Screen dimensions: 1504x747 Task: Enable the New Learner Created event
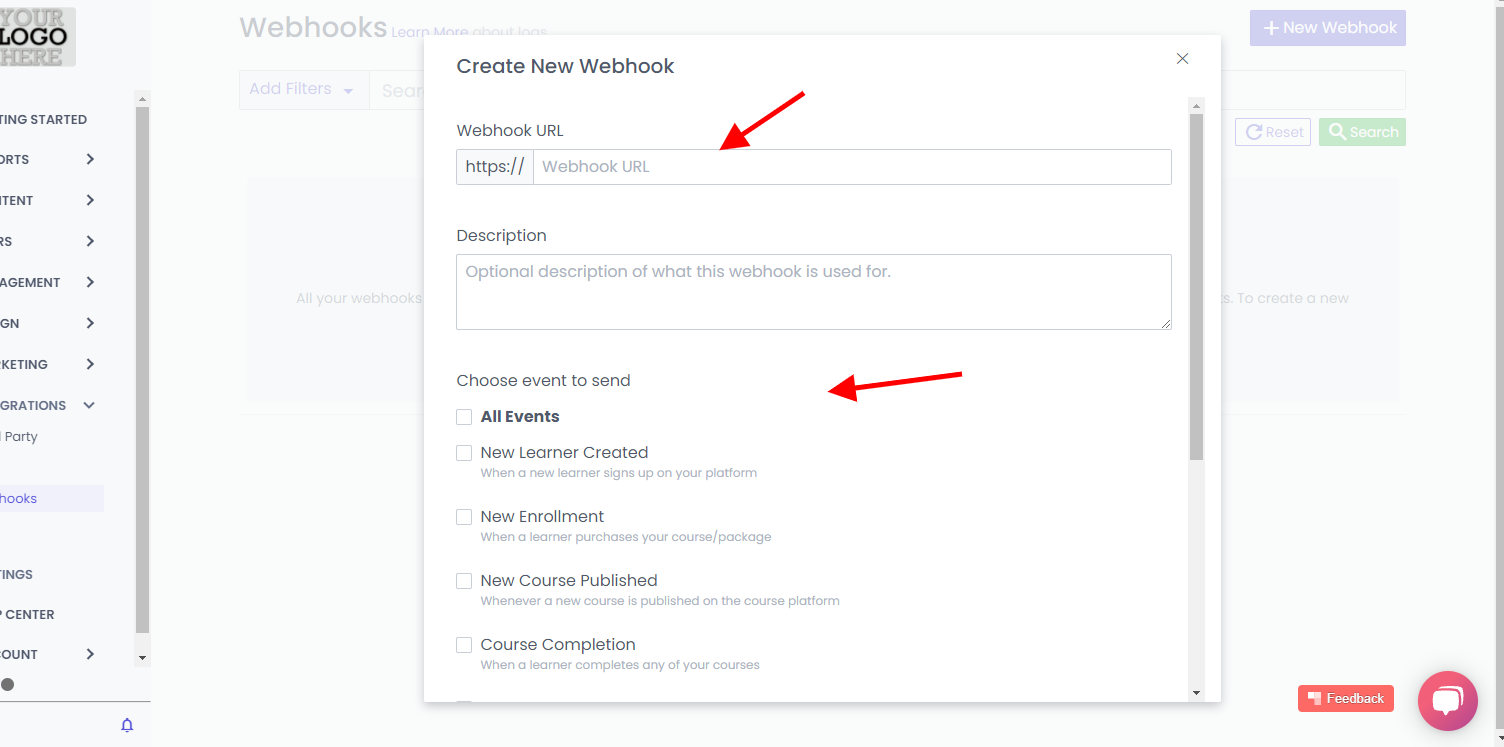pyautogui.click(x=464, y=453)
